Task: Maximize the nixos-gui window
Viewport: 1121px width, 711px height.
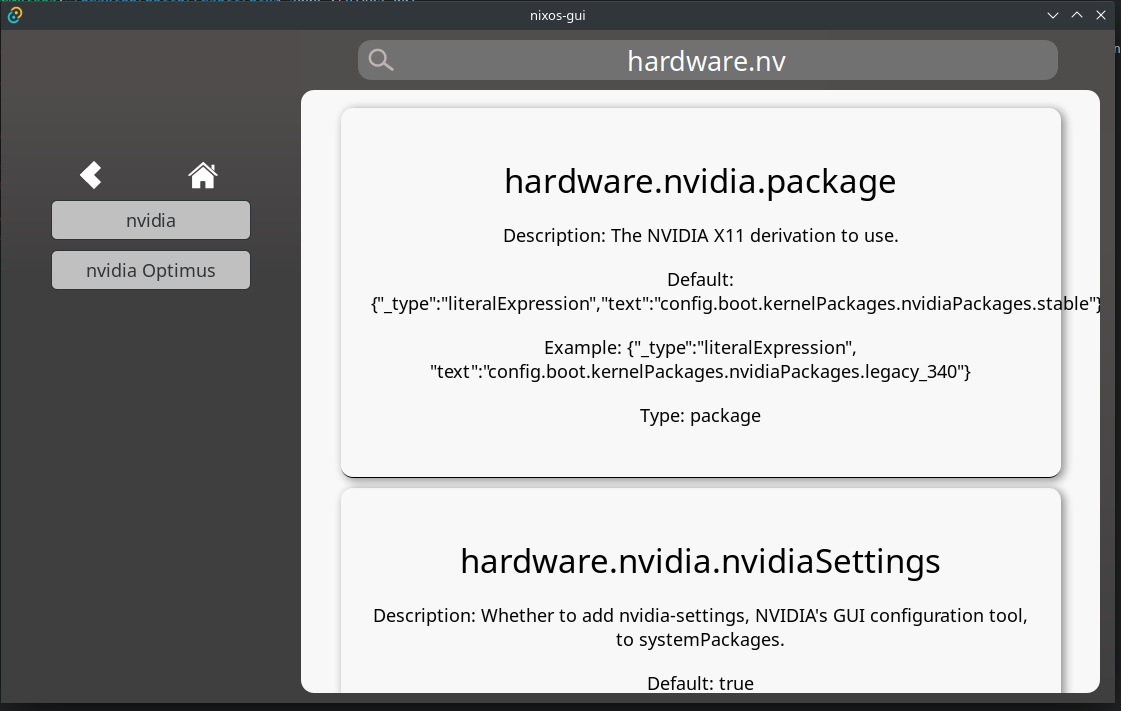Action: (x=1077, y=15)
